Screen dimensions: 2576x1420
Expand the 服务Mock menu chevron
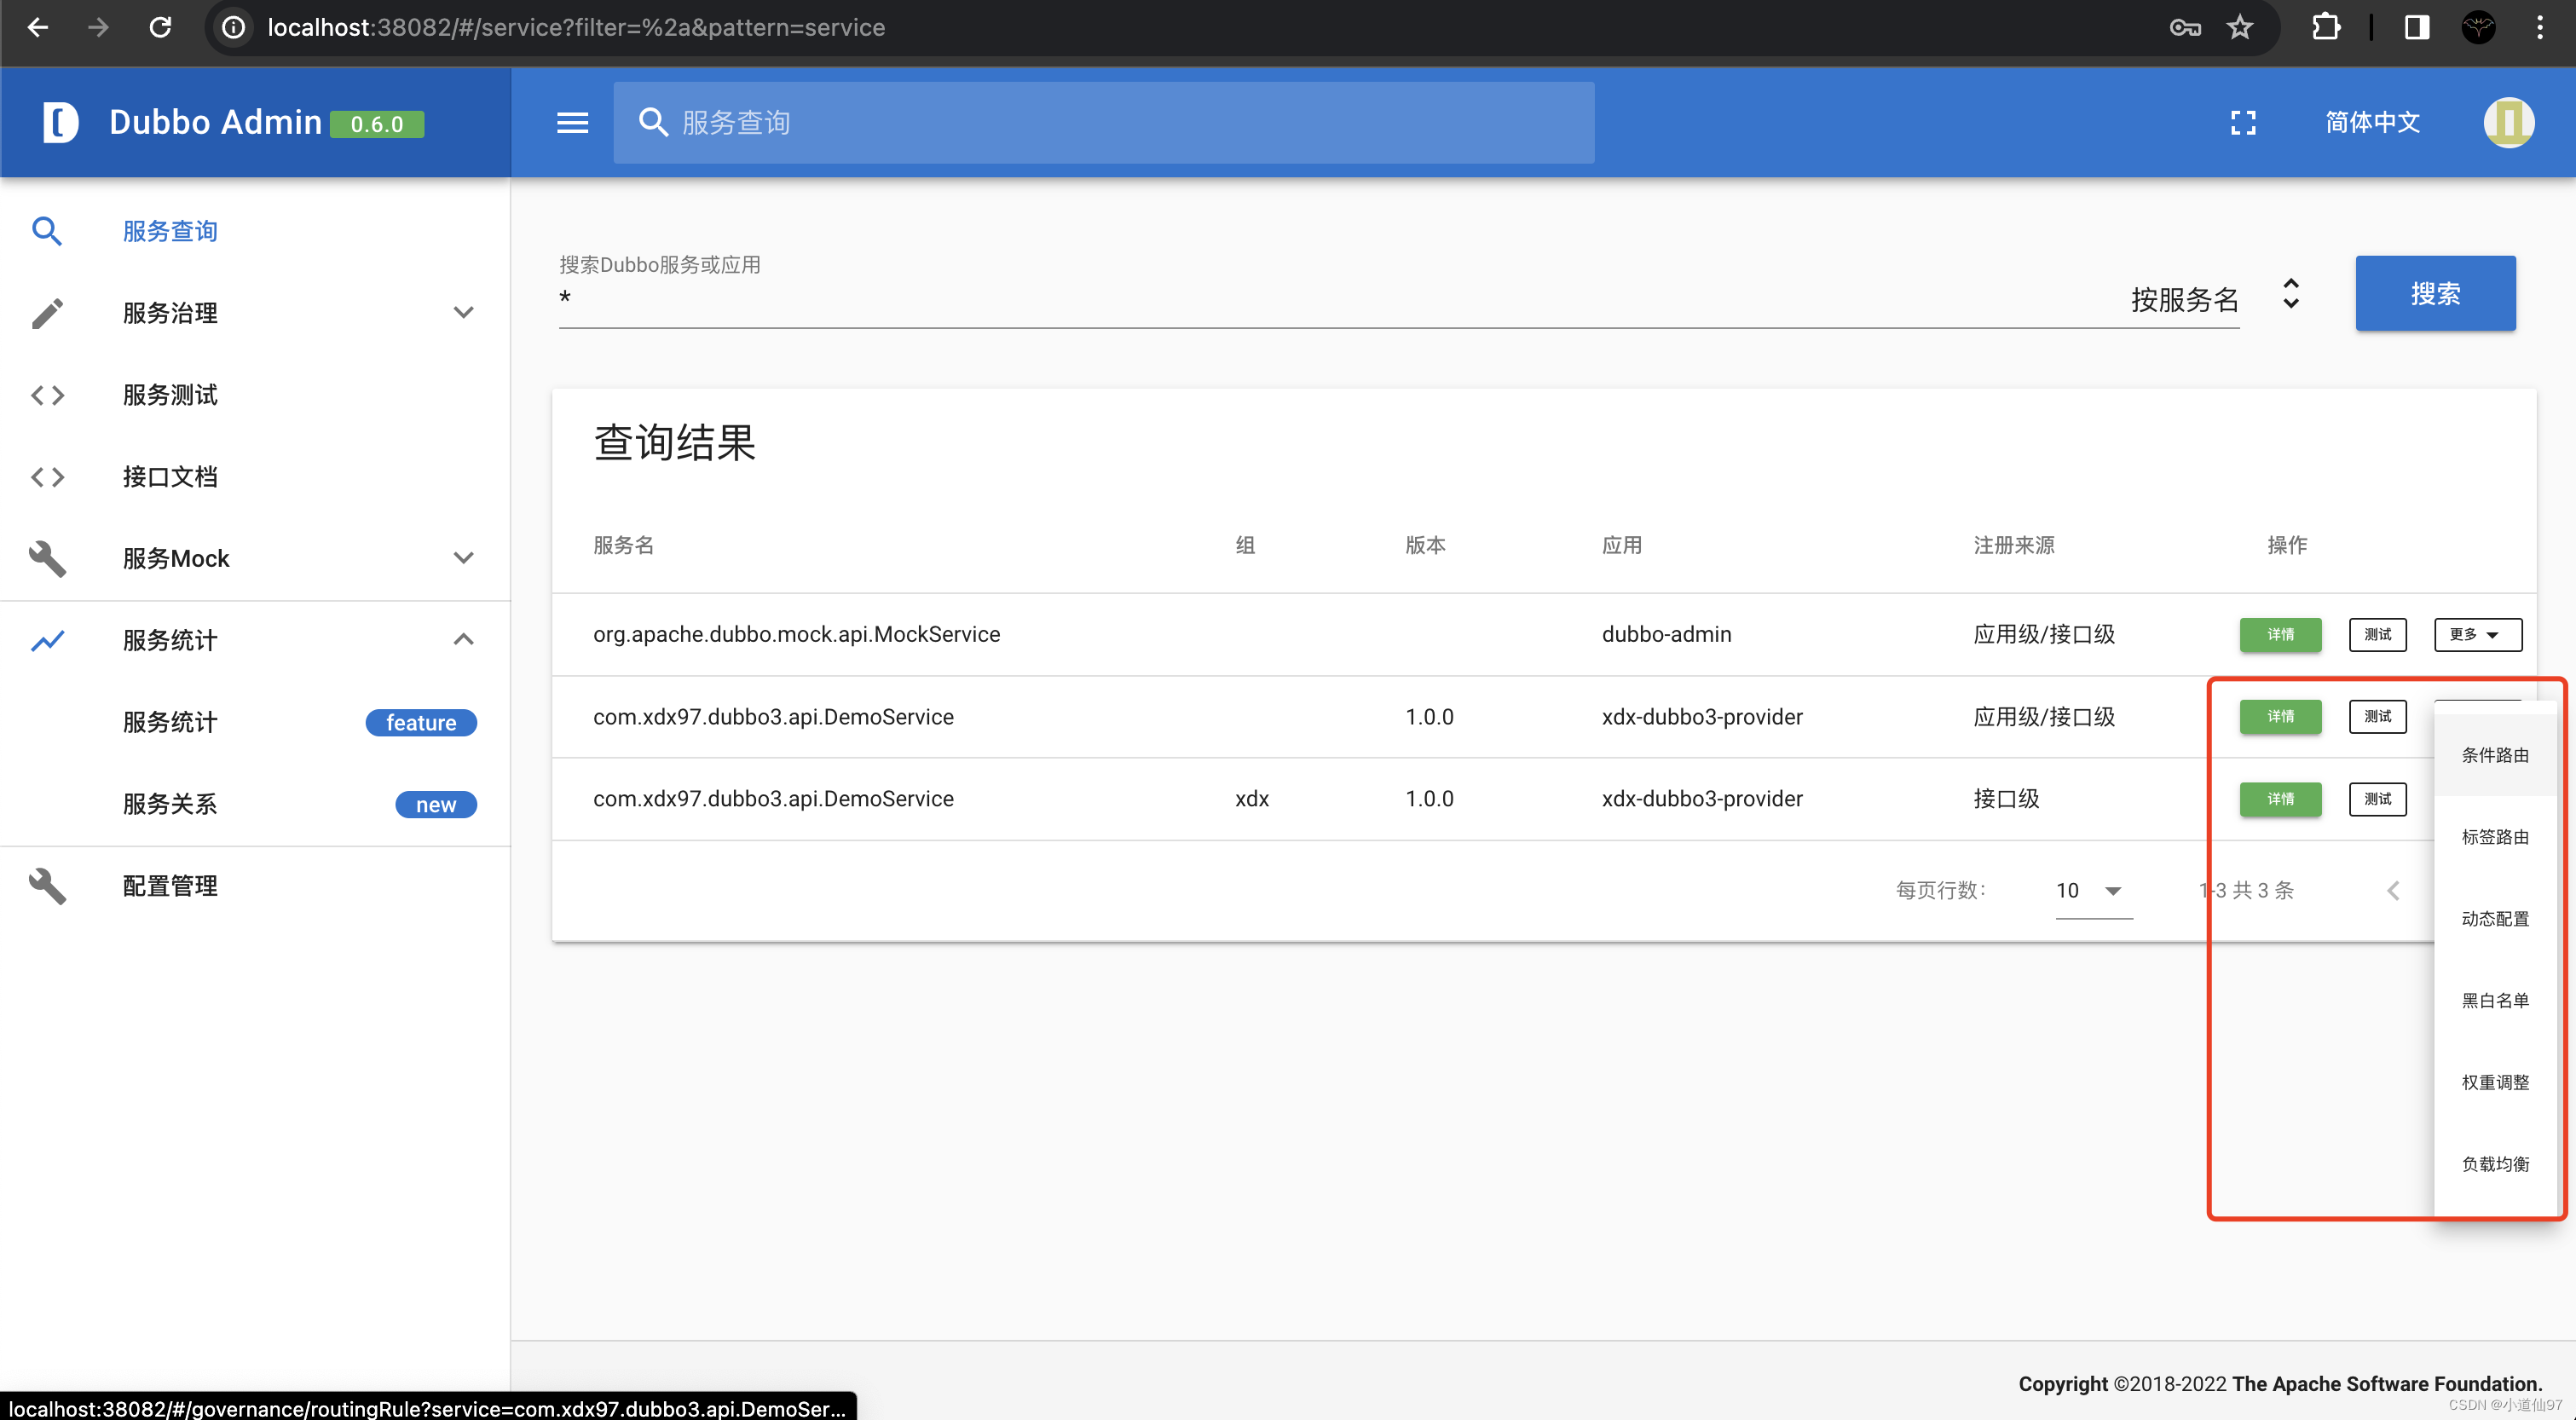click(x=463, y=557)
